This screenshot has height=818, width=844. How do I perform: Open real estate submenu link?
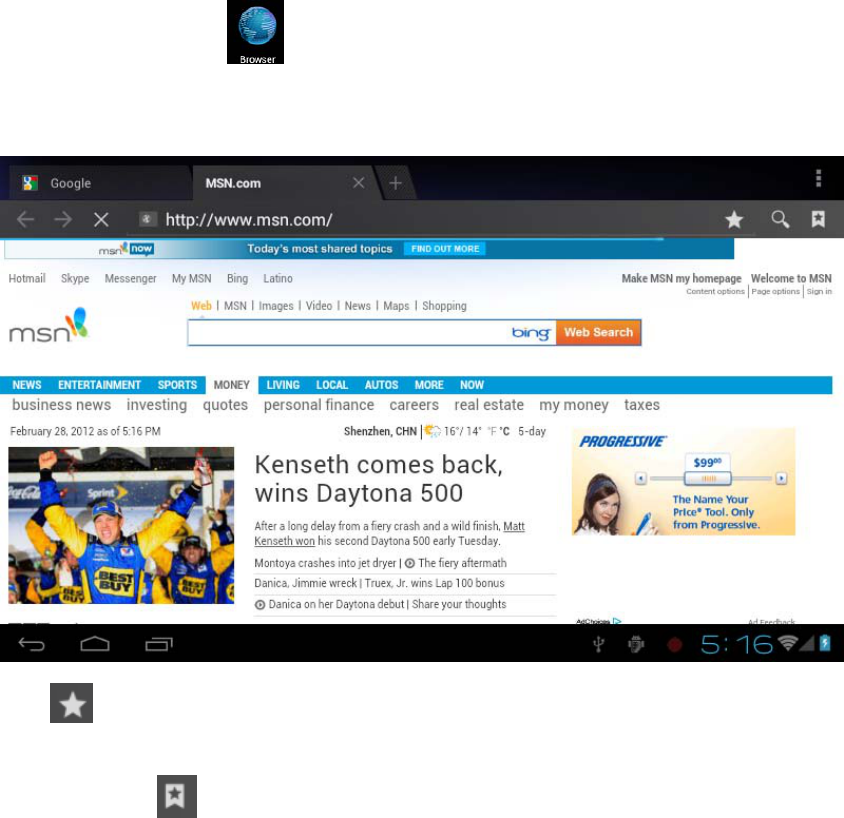click(489, 405)
